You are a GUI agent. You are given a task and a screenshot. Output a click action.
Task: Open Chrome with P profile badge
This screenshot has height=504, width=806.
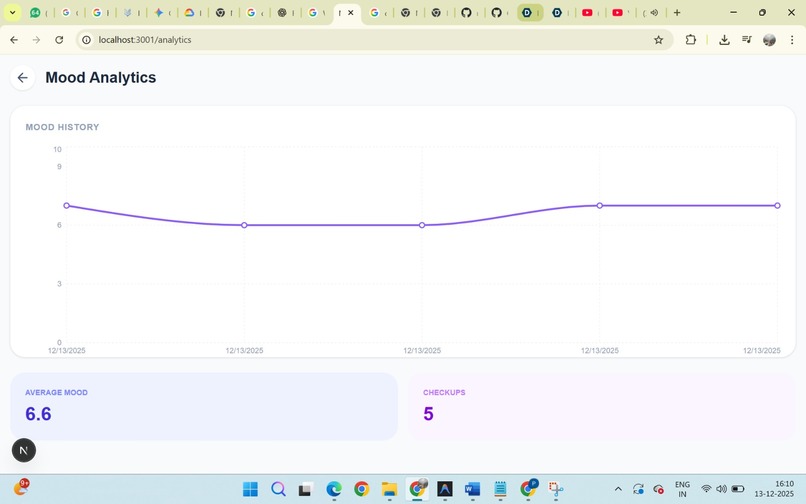point(528,488)
